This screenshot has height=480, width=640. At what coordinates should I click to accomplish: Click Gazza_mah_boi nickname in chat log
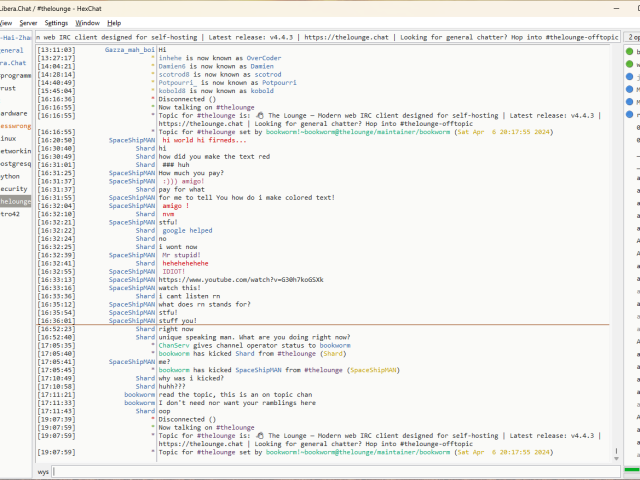129,49
